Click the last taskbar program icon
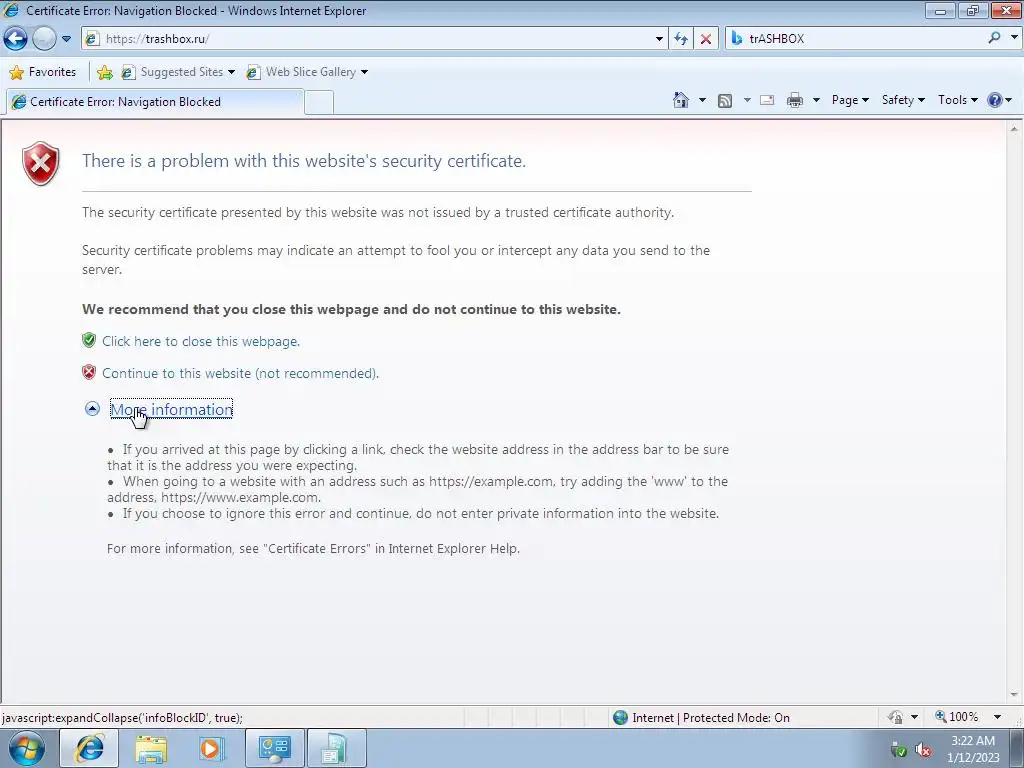 [x=336, y=748]
